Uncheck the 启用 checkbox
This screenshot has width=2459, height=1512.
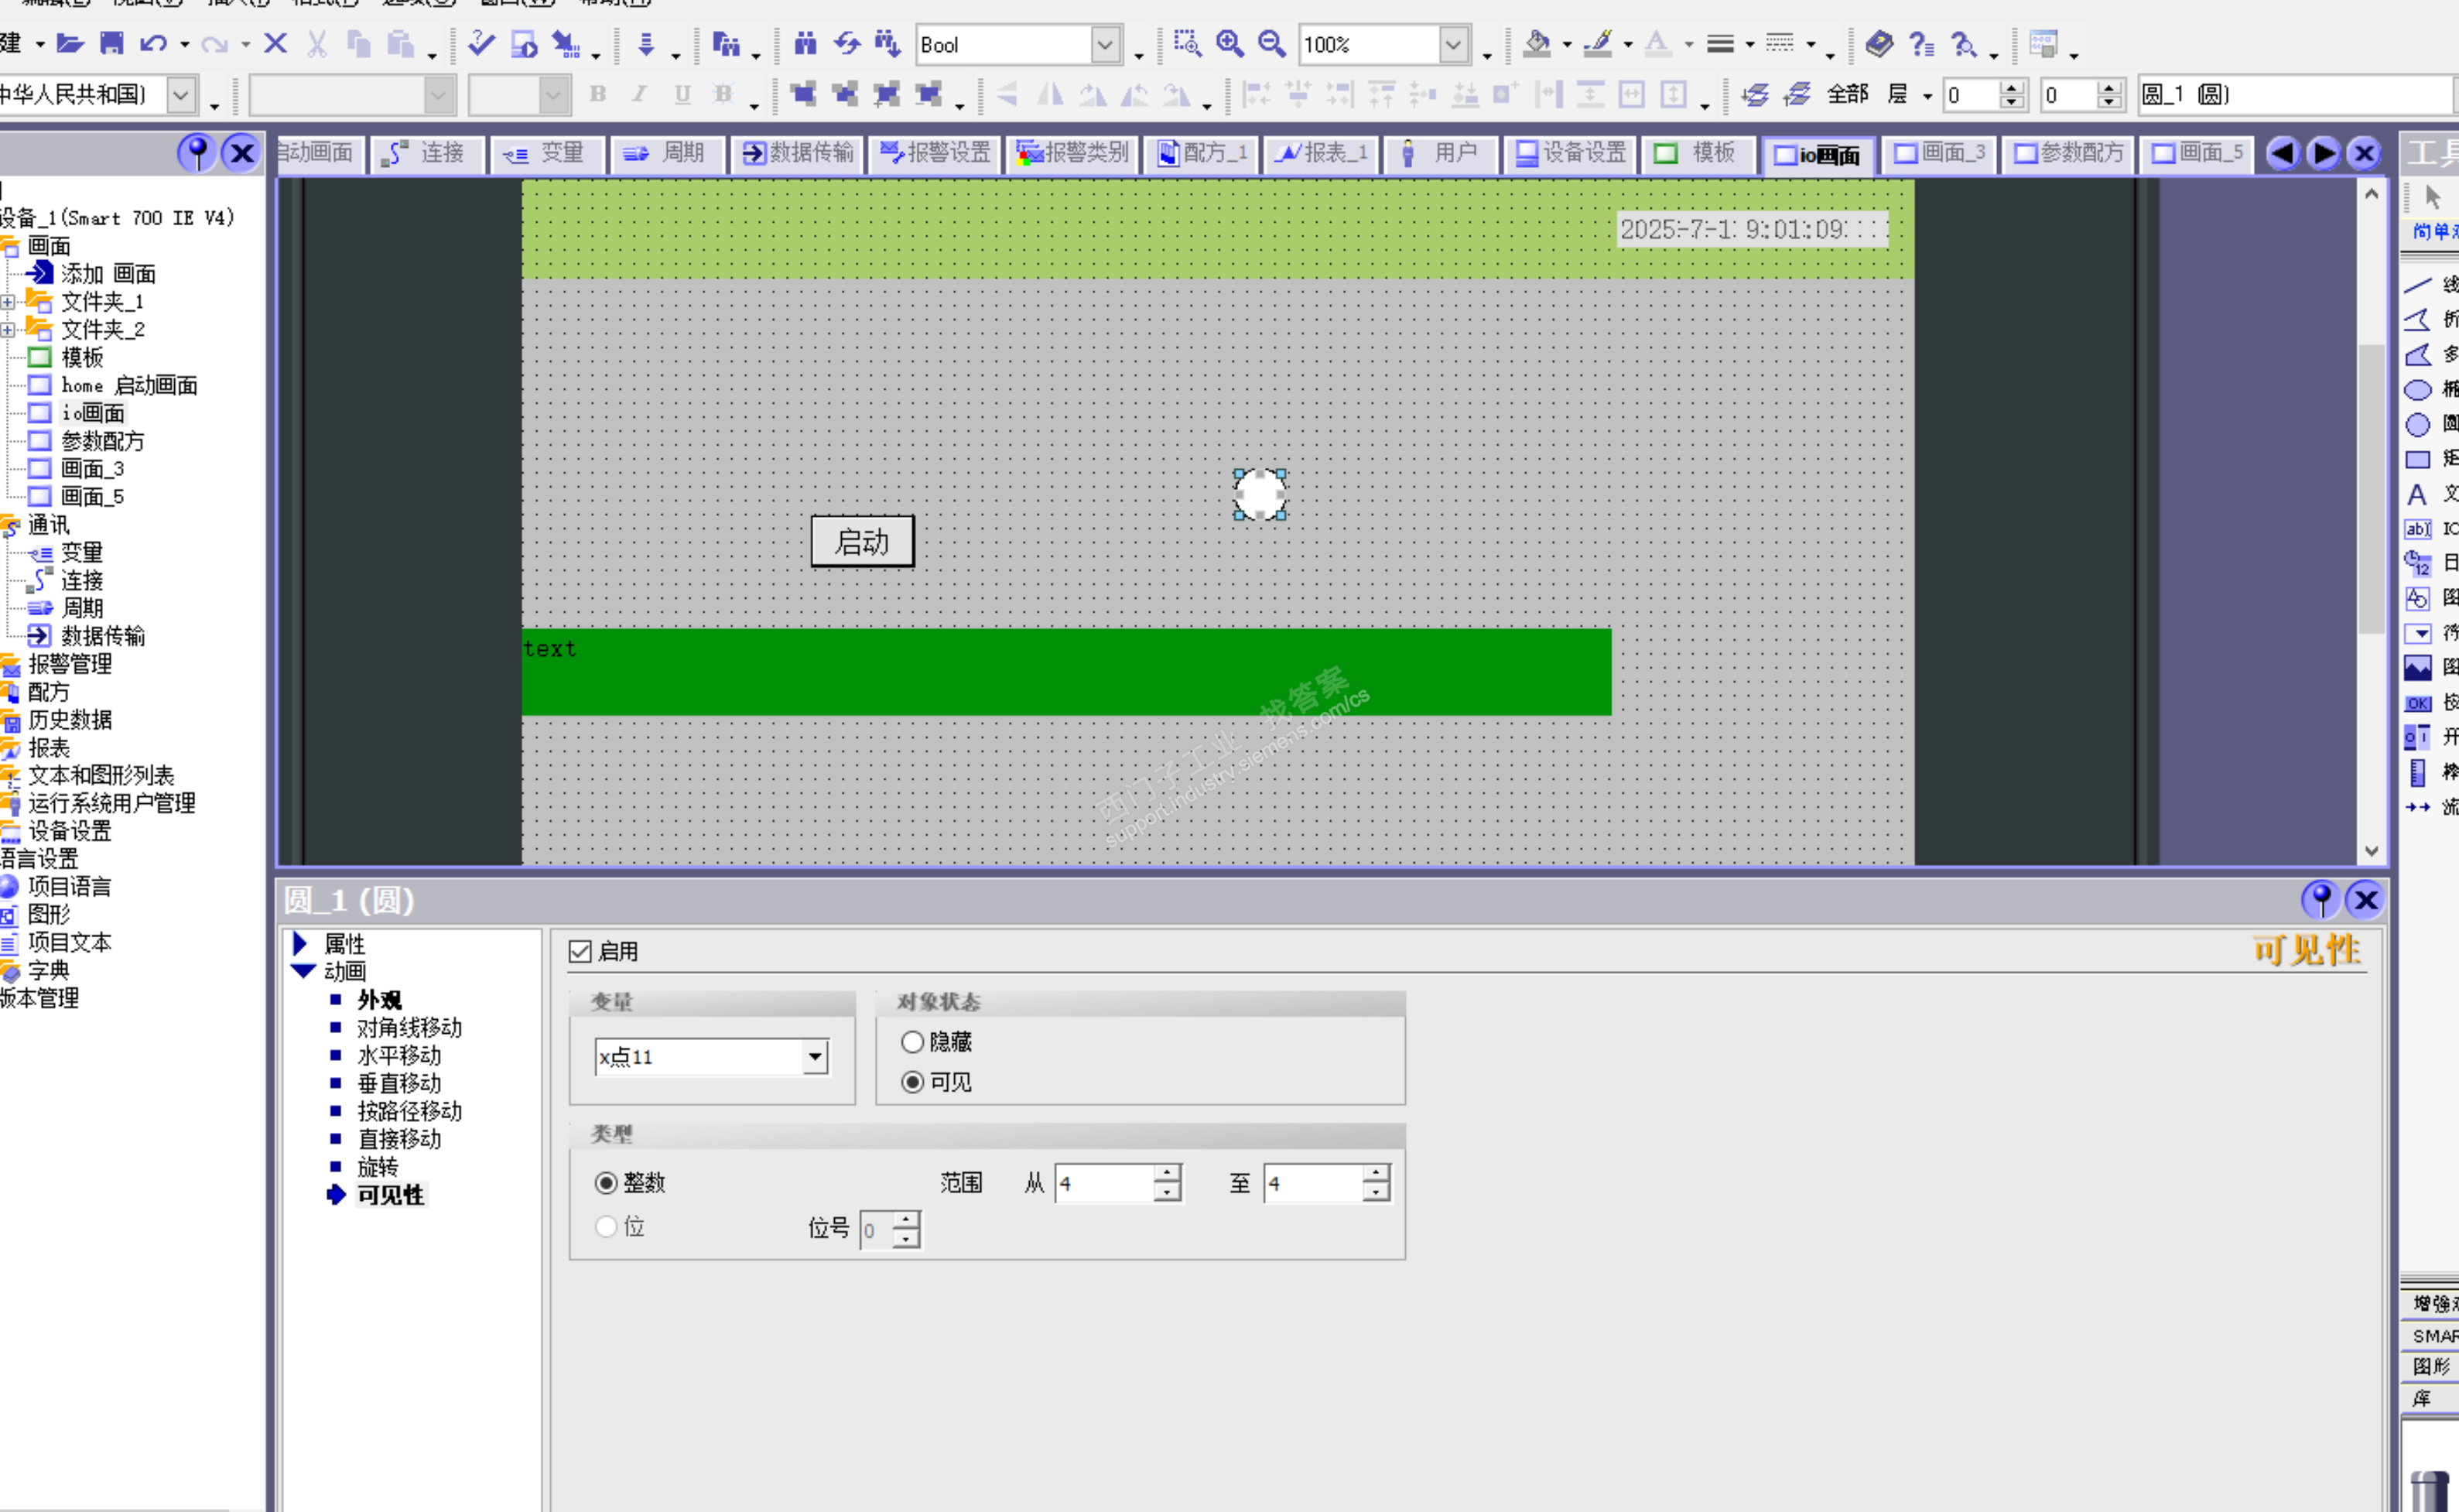[580, 951]
